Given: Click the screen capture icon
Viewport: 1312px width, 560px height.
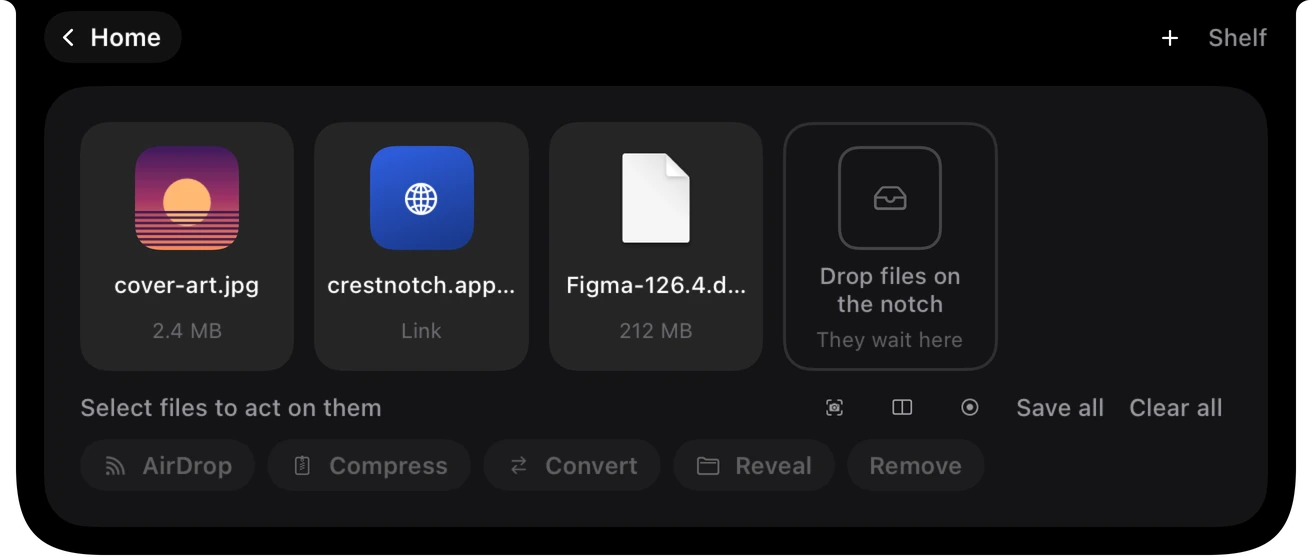Looking at the screenshot, I should coord(835,408).
